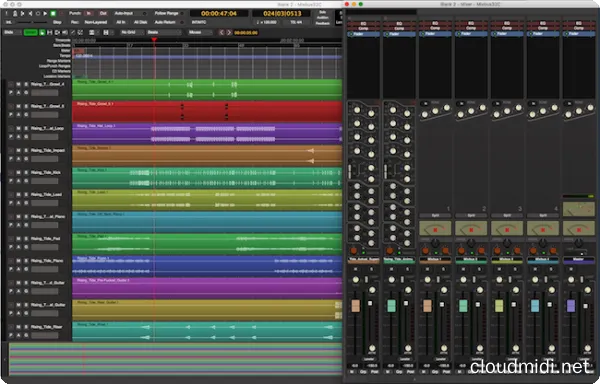
Task: Mute the Rising_Tide_Pad track
Action: pyautogui.click(x=18, y=239)
